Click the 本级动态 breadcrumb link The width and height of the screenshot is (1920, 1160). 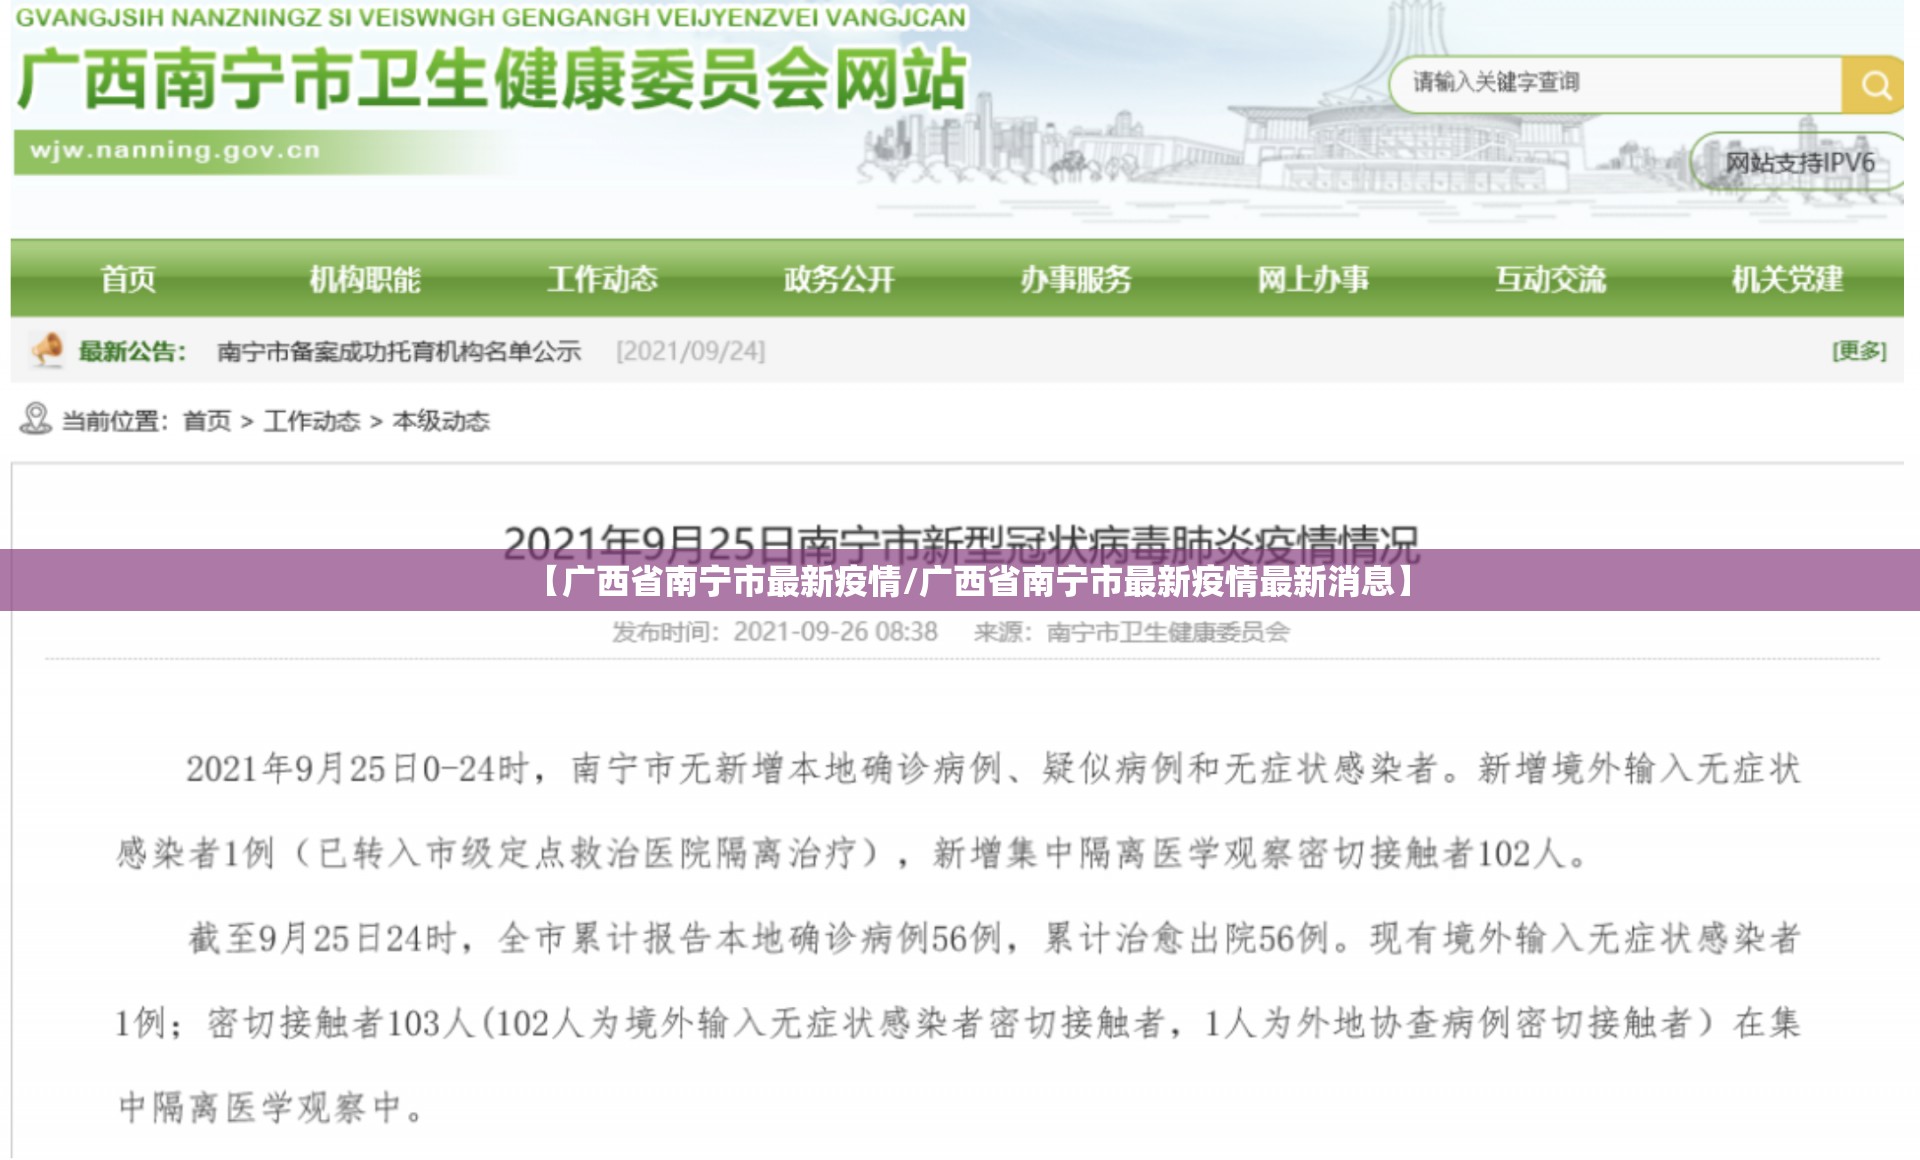pyautogui.click(x=441, y=421)
